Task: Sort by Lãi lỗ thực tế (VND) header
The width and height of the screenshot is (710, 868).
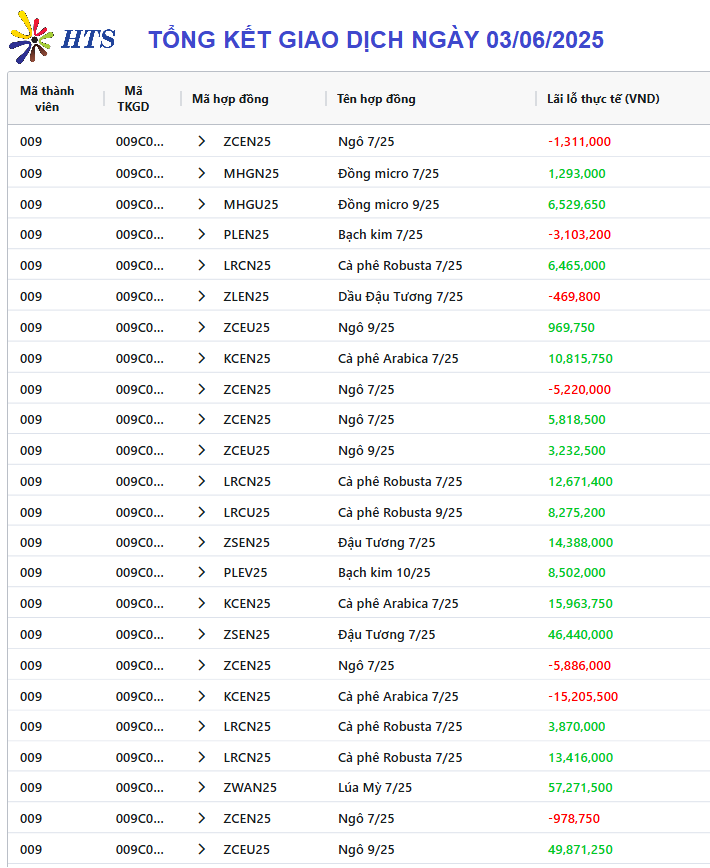Action: [603, 99]
